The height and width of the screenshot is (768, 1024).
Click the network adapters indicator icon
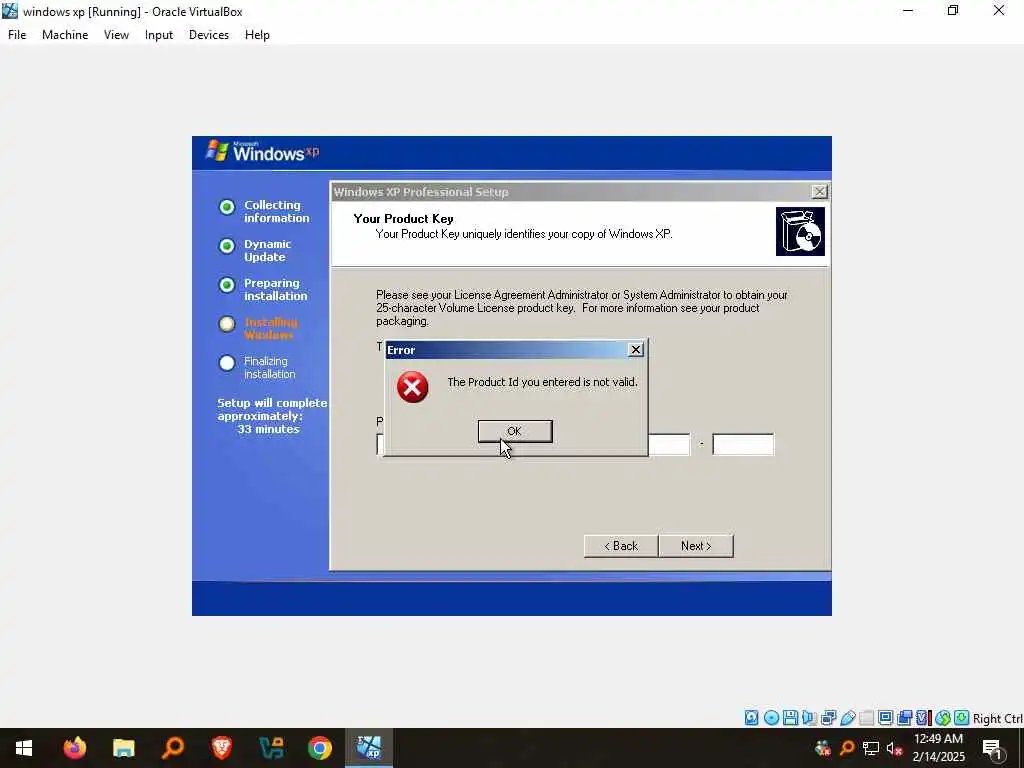pyautogui.click(x=829, y=718)
